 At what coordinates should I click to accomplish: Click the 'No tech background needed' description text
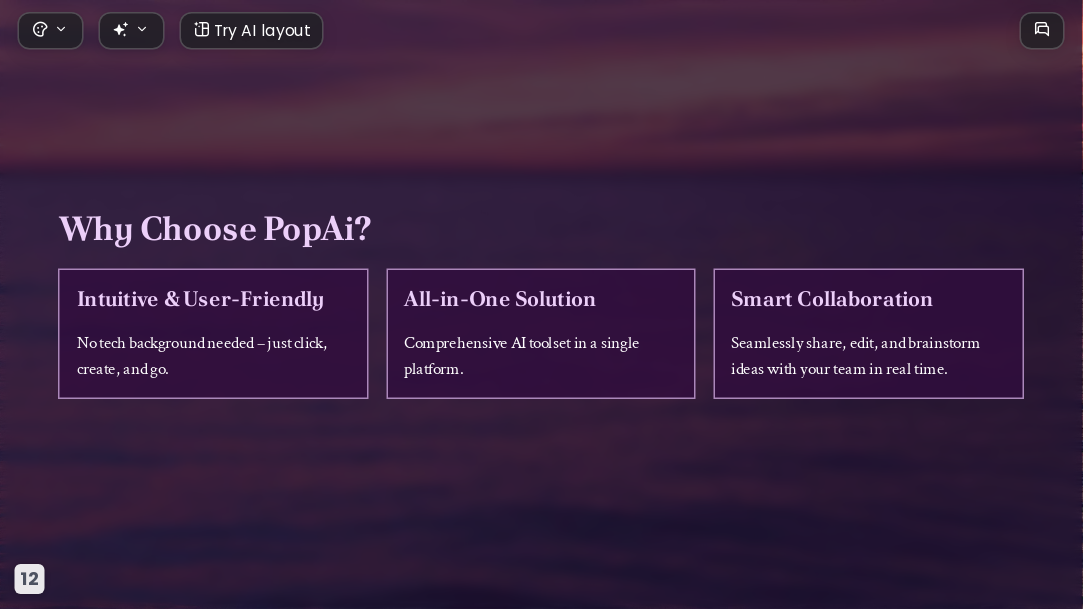pyautogui.click(x=202, y=356)
